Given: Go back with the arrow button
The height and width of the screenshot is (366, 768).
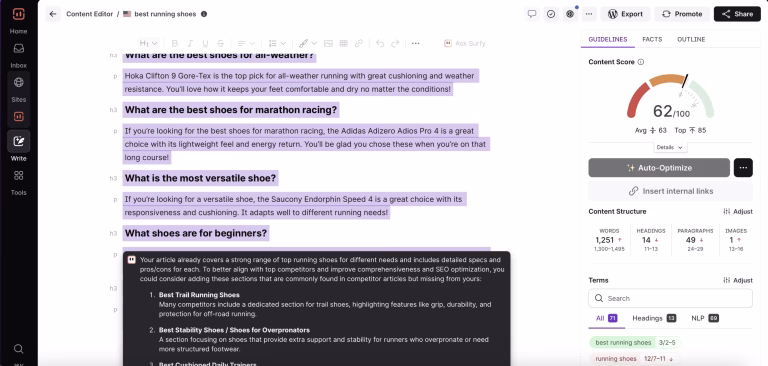Looking at the screenshot, I should click(53, 14).
